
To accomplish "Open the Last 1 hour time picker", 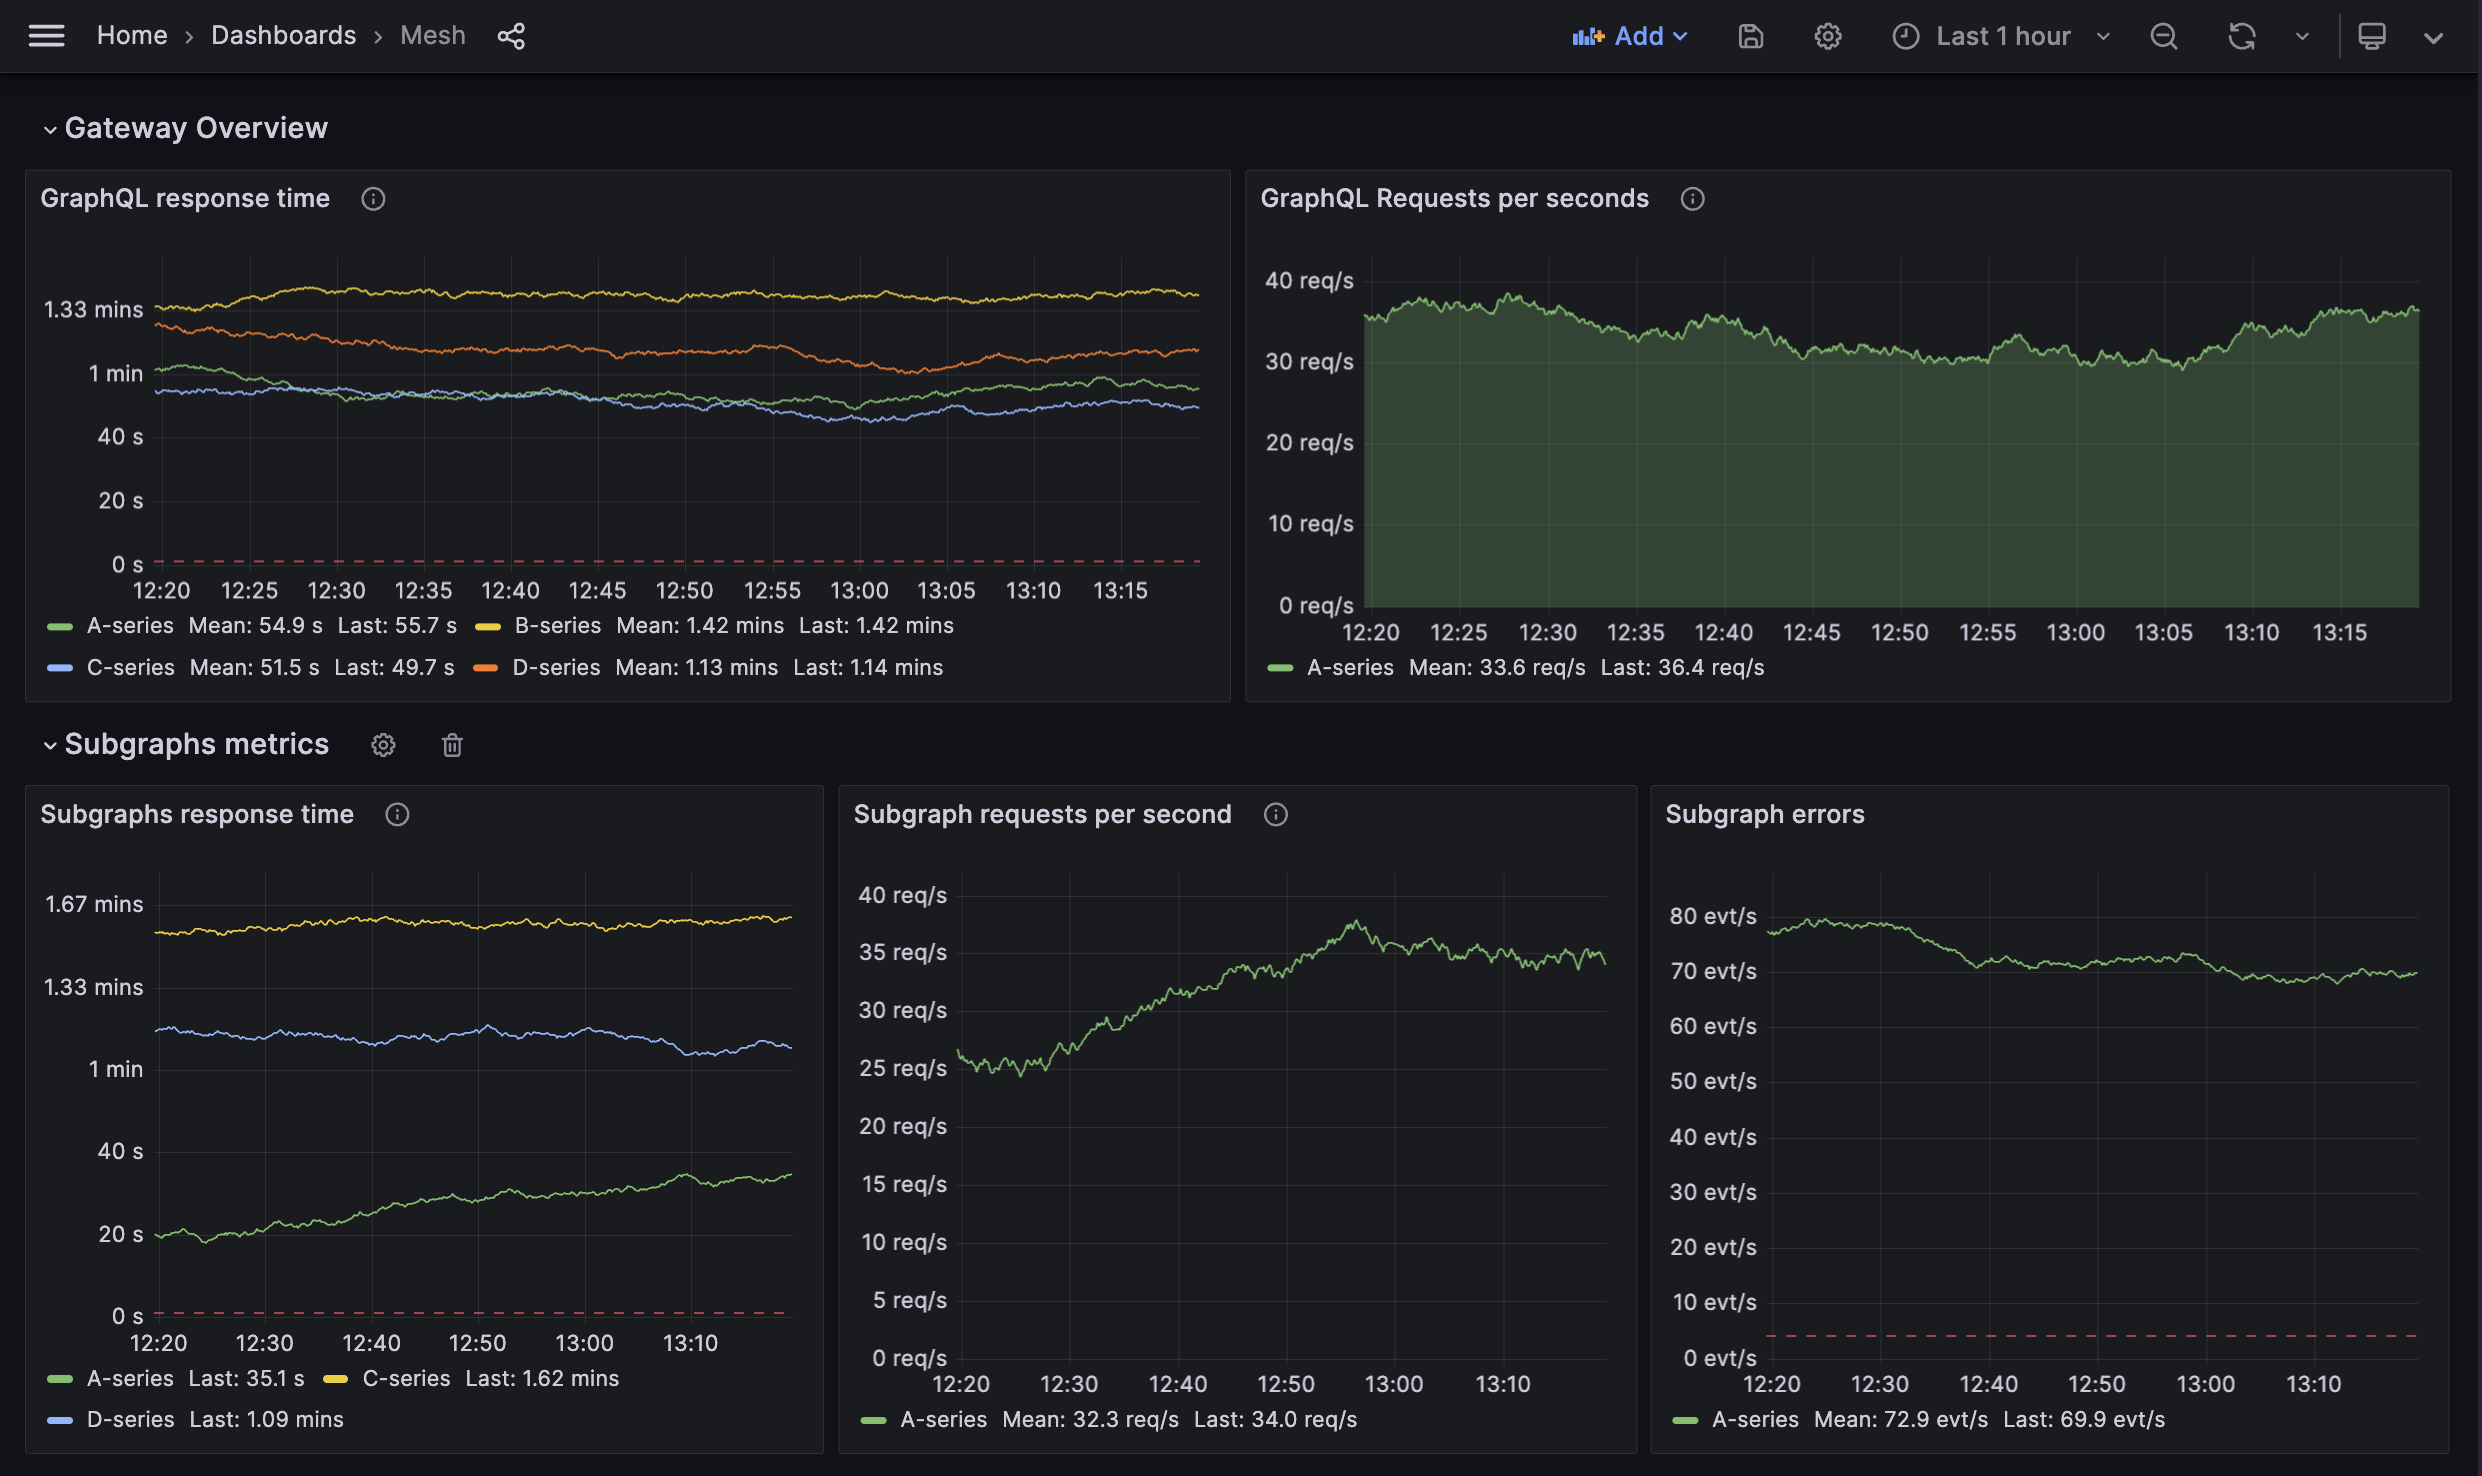I will [x=2002, y=36].
